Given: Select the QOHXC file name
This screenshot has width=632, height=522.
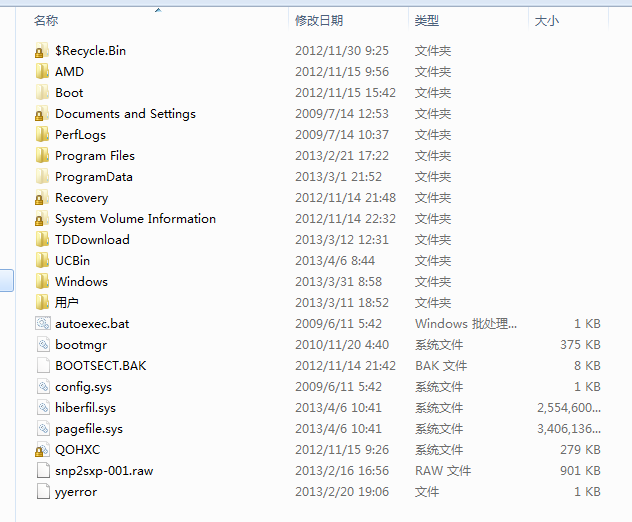Looking at the screenshot, I should pos(77,450).
